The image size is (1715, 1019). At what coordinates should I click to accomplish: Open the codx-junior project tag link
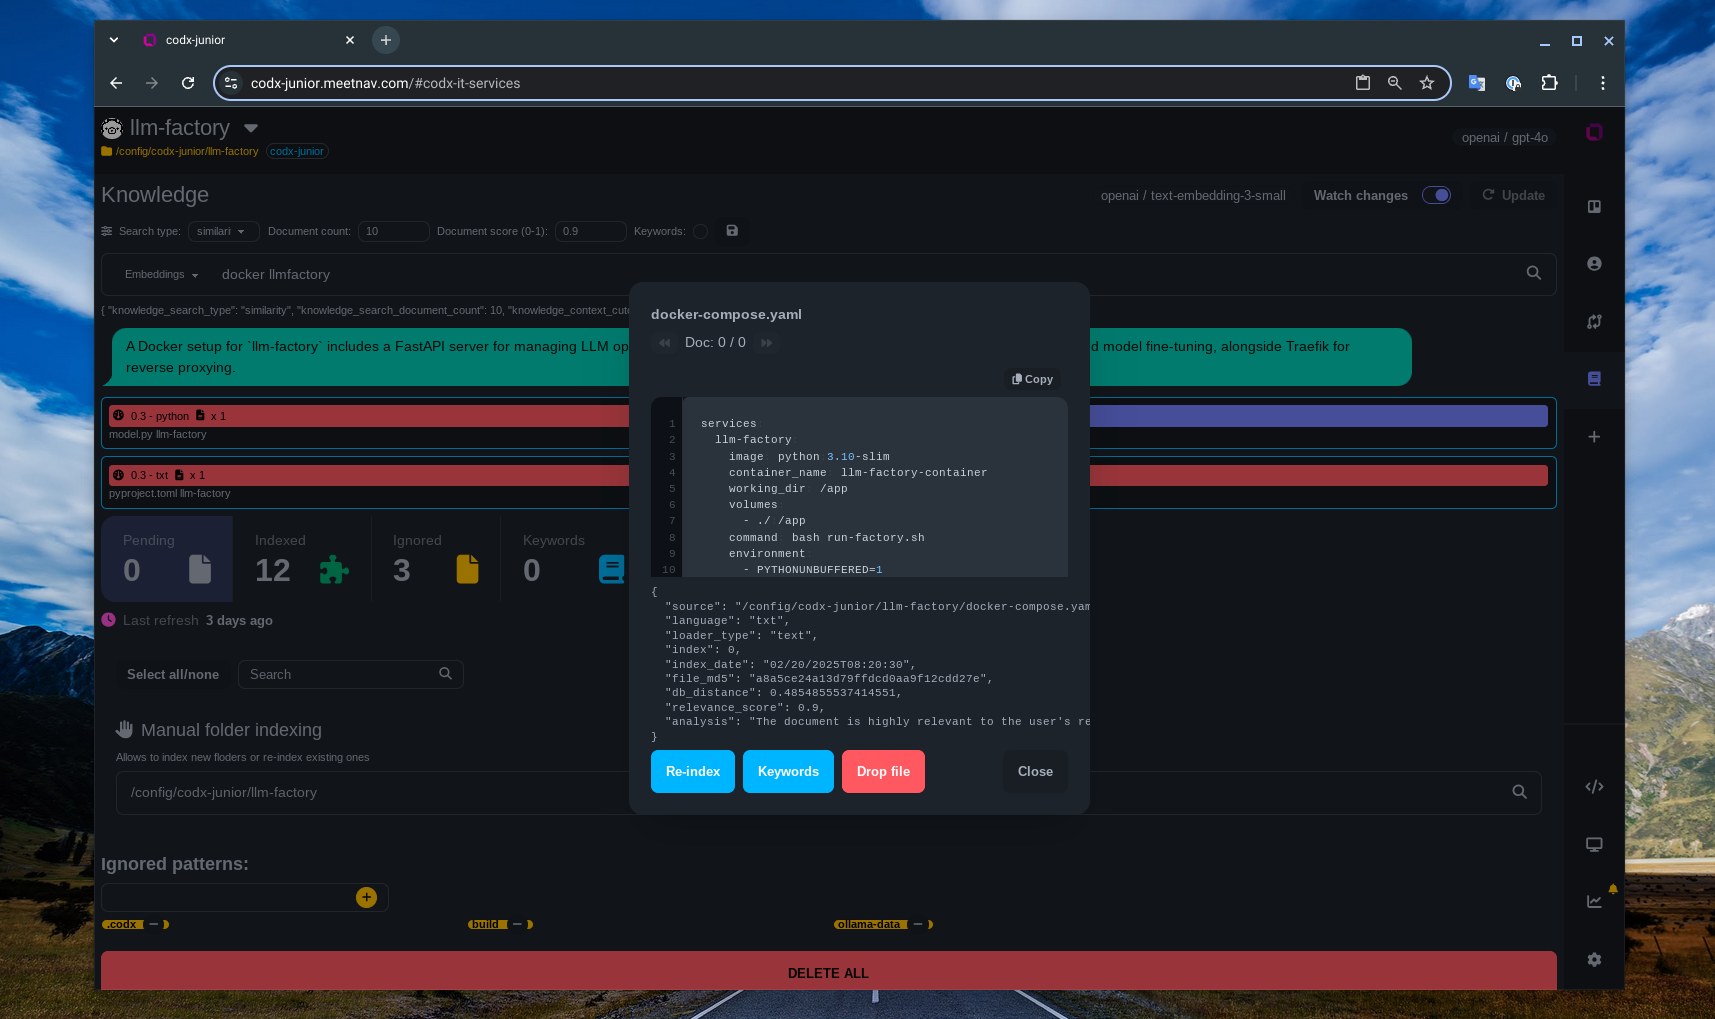pos(297,151)
